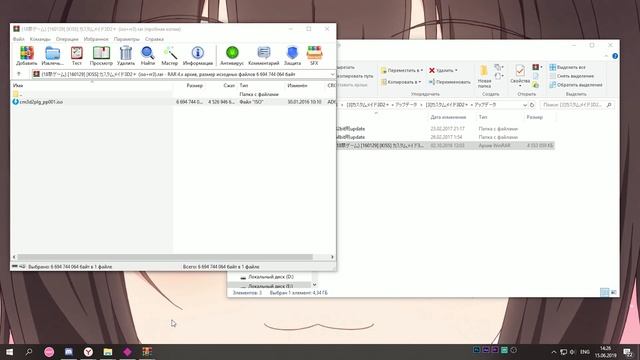Select the folder dated 23.02.2017 in Explorer

pos(445,129)
